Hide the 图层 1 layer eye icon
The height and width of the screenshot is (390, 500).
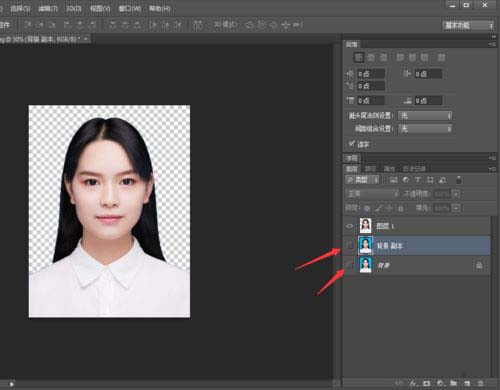[349, 226]
